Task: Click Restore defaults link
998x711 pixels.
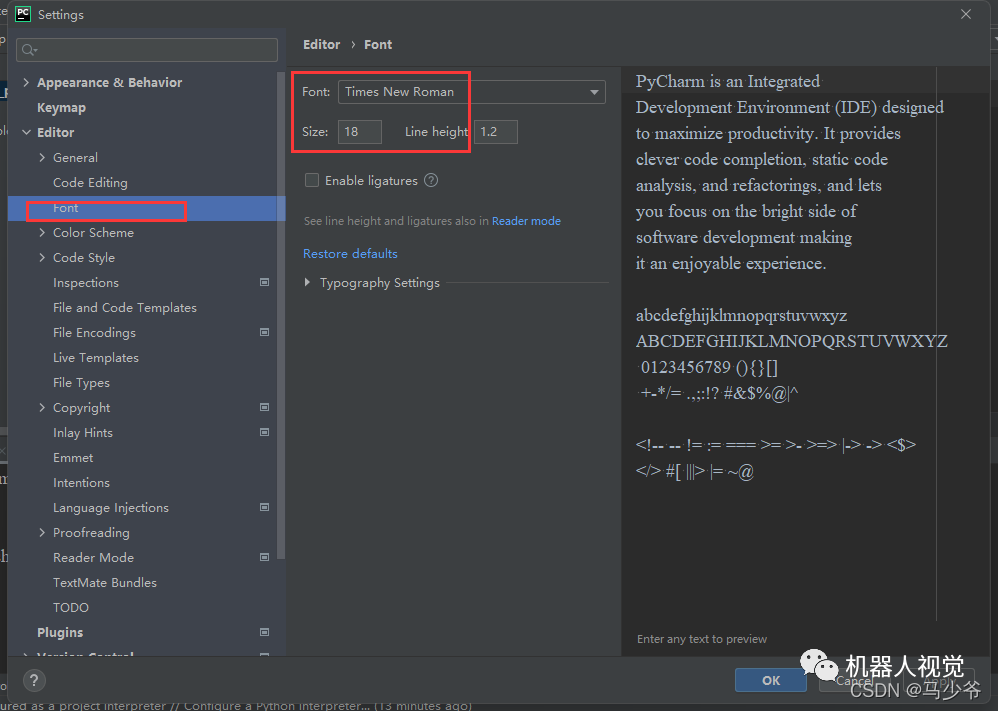Action: tap(350, 253)
